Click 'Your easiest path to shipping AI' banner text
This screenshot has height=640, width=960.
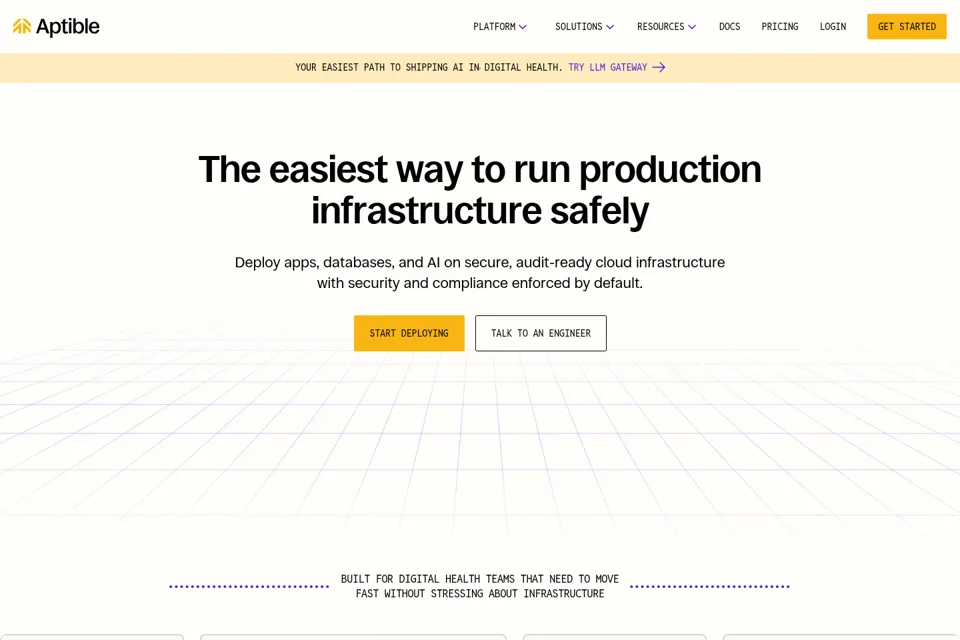click(x=429, y=67)
